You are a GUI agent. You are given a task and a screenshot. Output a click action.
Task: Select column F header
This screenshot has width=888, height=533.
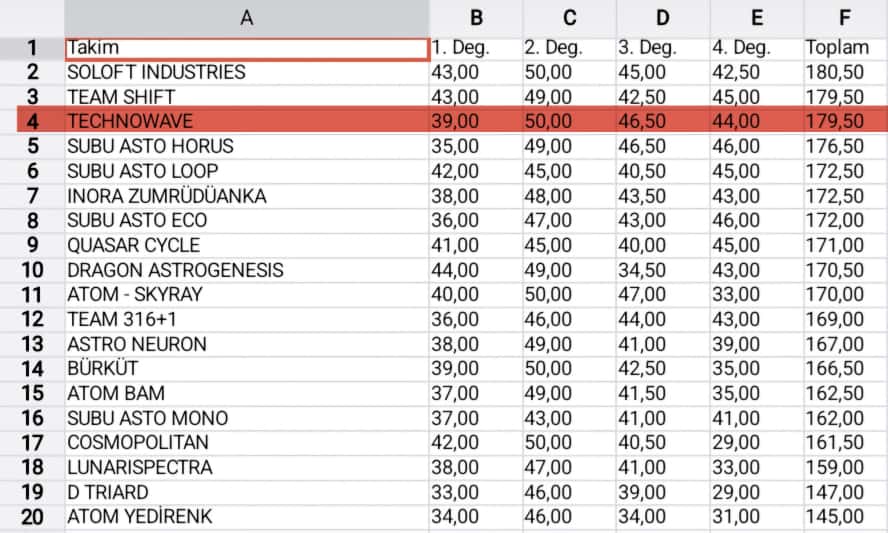[845, 17]
